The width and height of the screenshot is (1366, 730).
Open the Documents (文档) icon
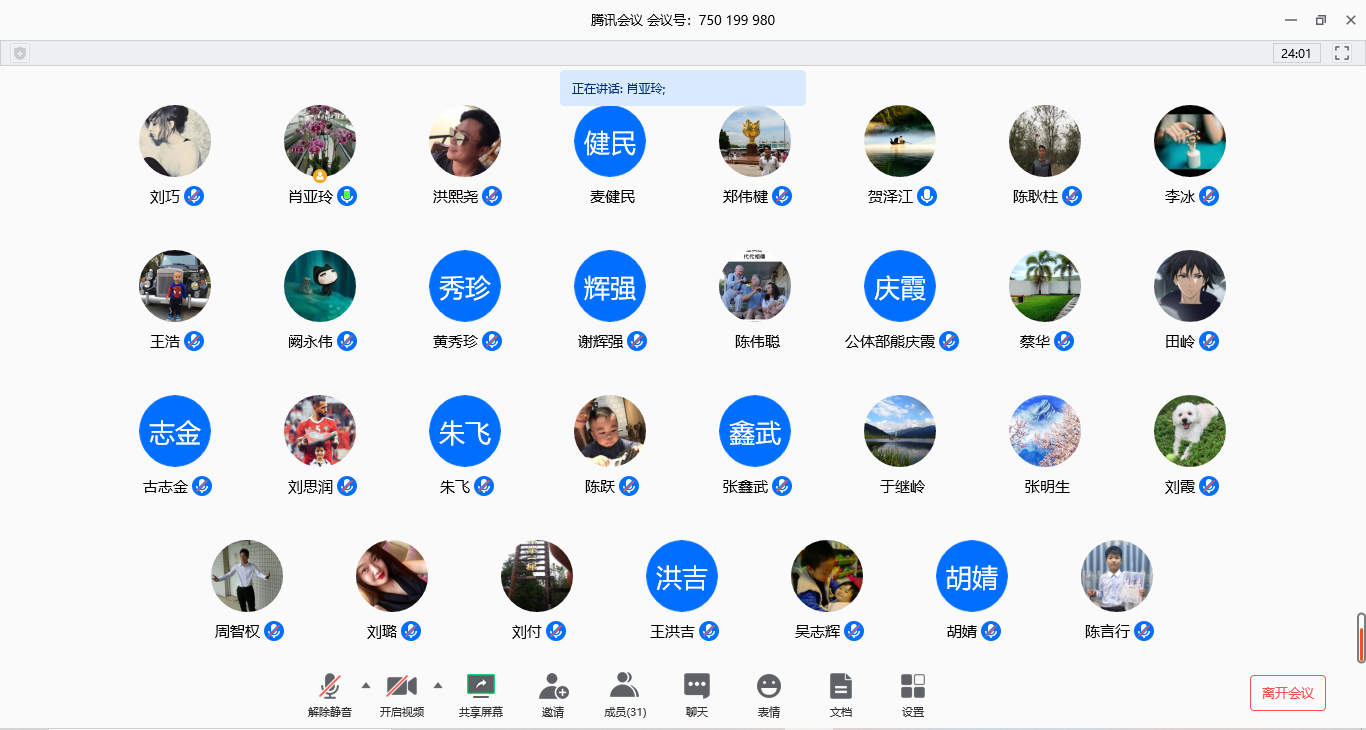click(x=841, y=686)
